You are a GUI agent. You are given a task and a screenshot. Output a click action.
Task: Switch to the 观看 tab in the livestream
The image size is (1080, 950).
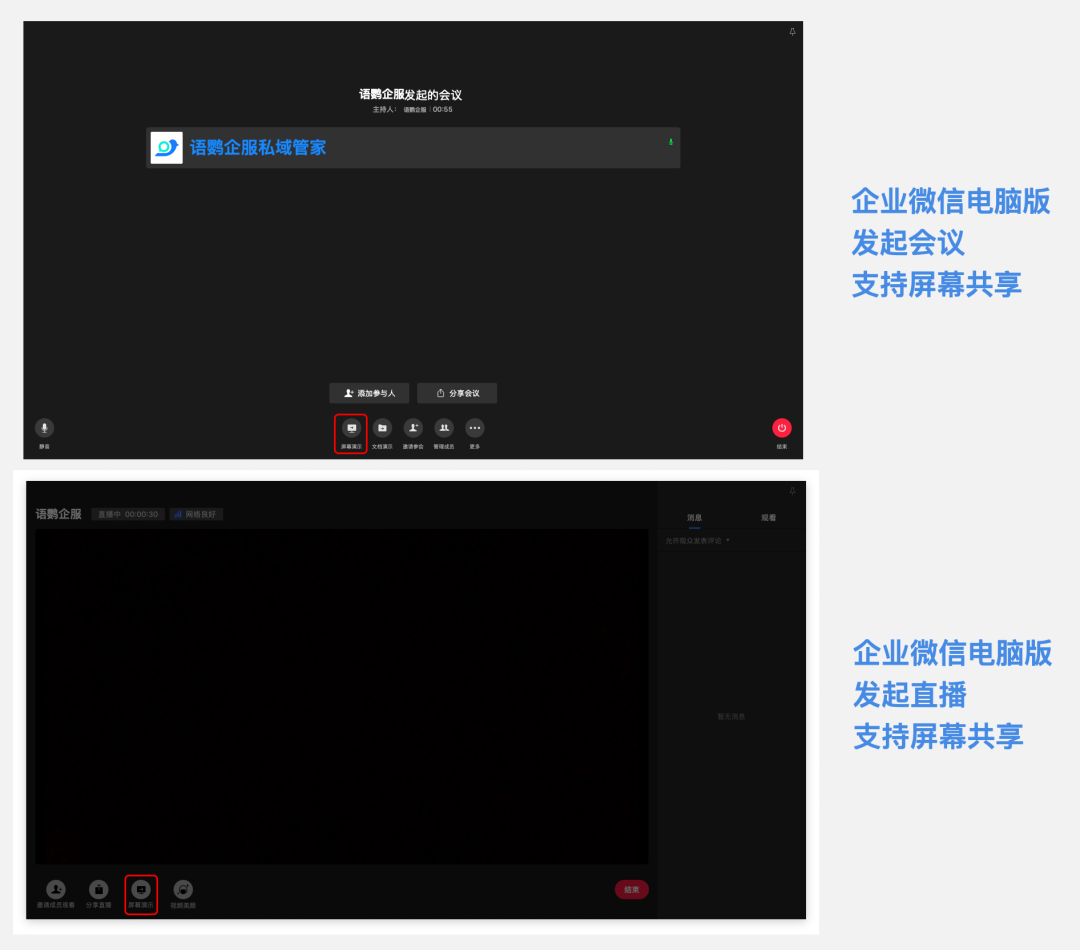pyautogui.click(x=768, y=518)
